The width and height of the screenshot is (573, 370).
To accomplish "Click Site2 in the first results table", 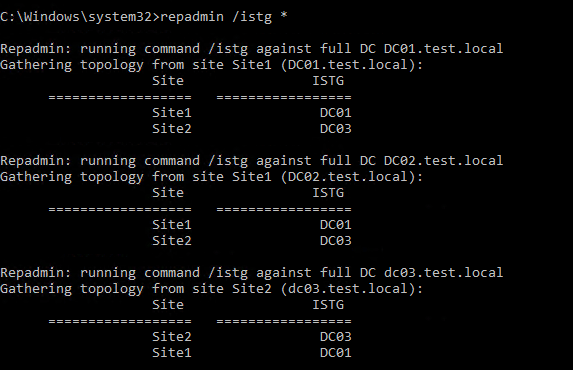I will [172, 129].
